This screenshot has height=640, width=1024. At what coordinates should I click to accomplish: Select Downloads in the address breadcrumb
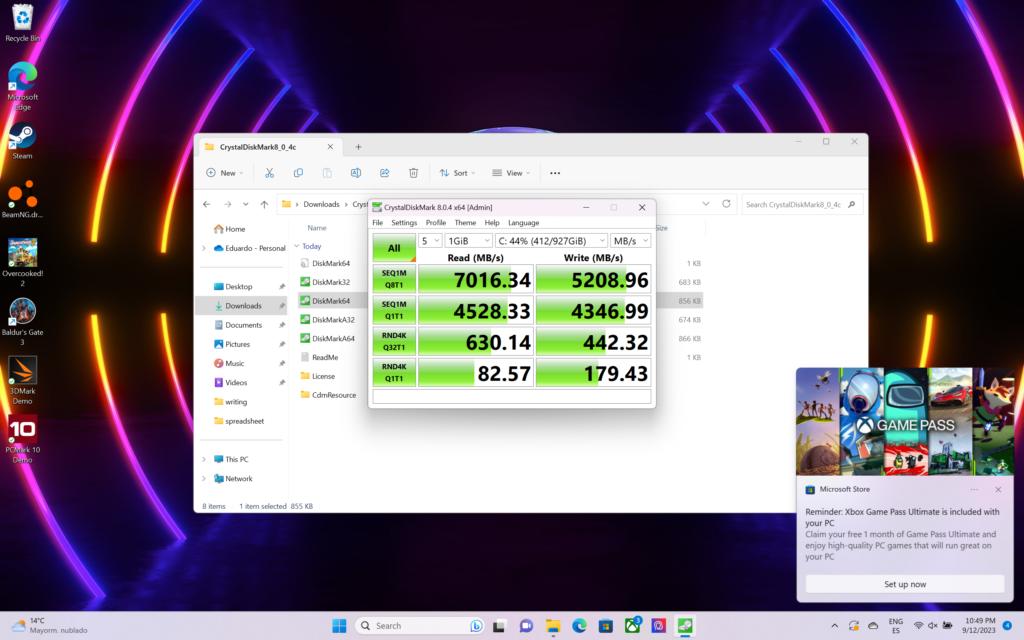click(x=321, y=204)
